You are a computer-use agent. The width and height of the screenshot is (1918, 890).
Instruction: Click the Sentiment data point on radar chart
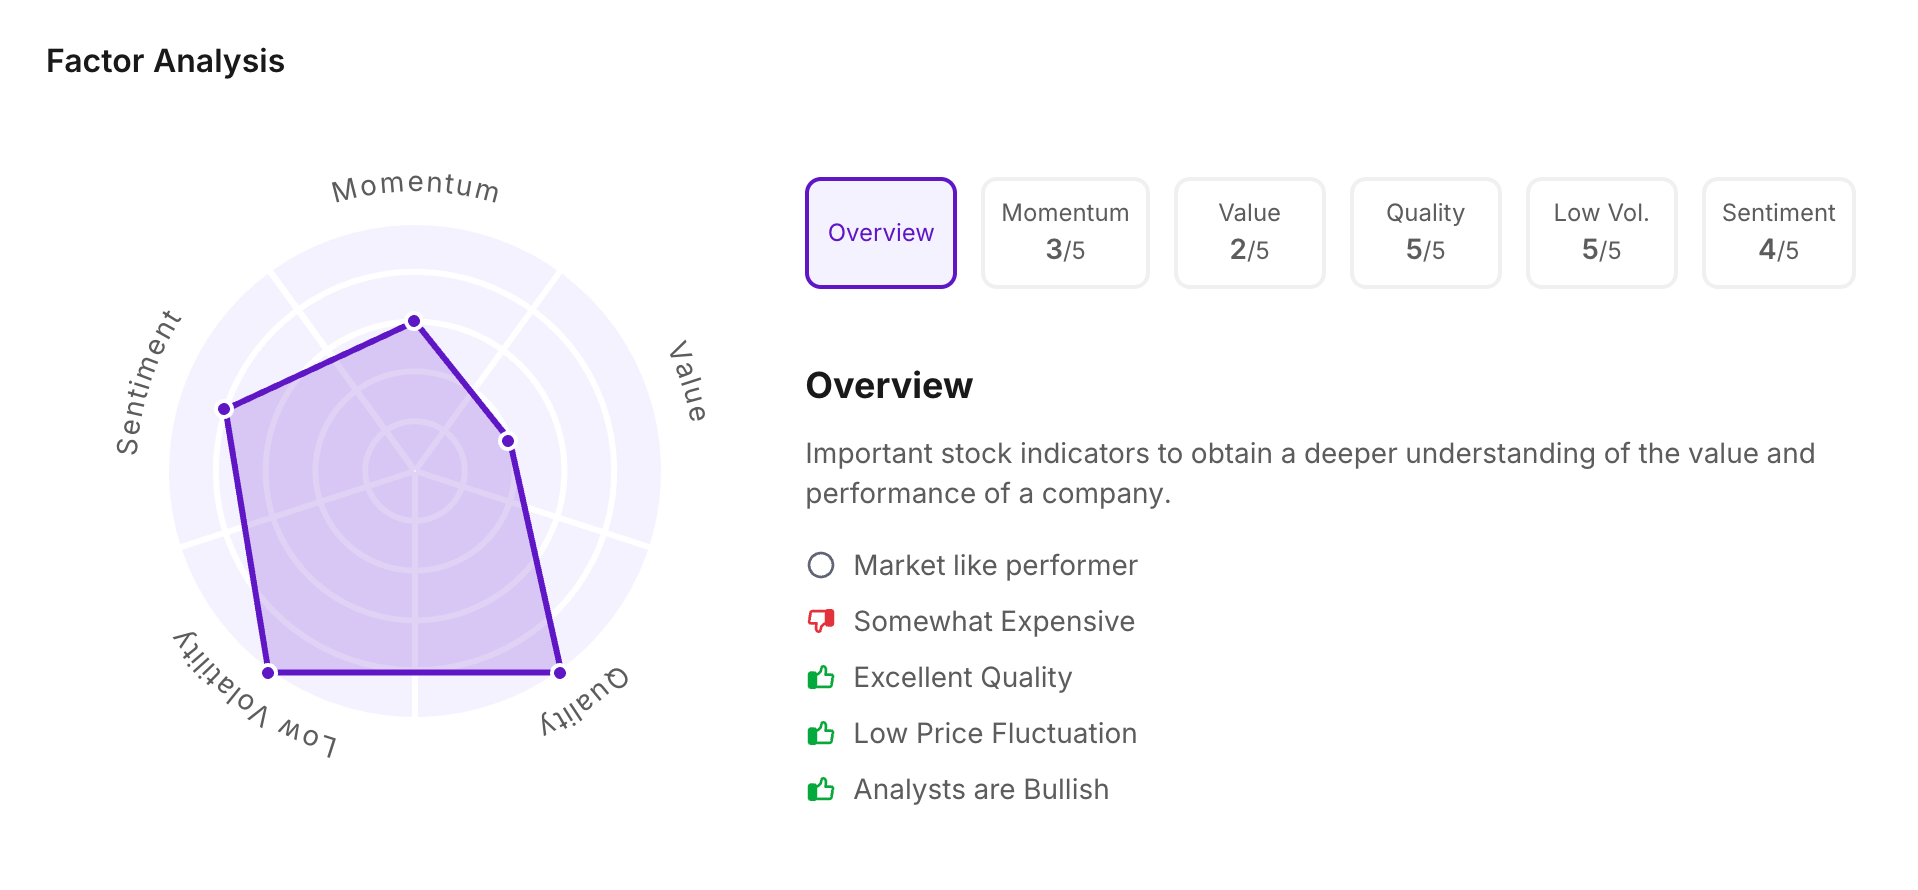225,409
